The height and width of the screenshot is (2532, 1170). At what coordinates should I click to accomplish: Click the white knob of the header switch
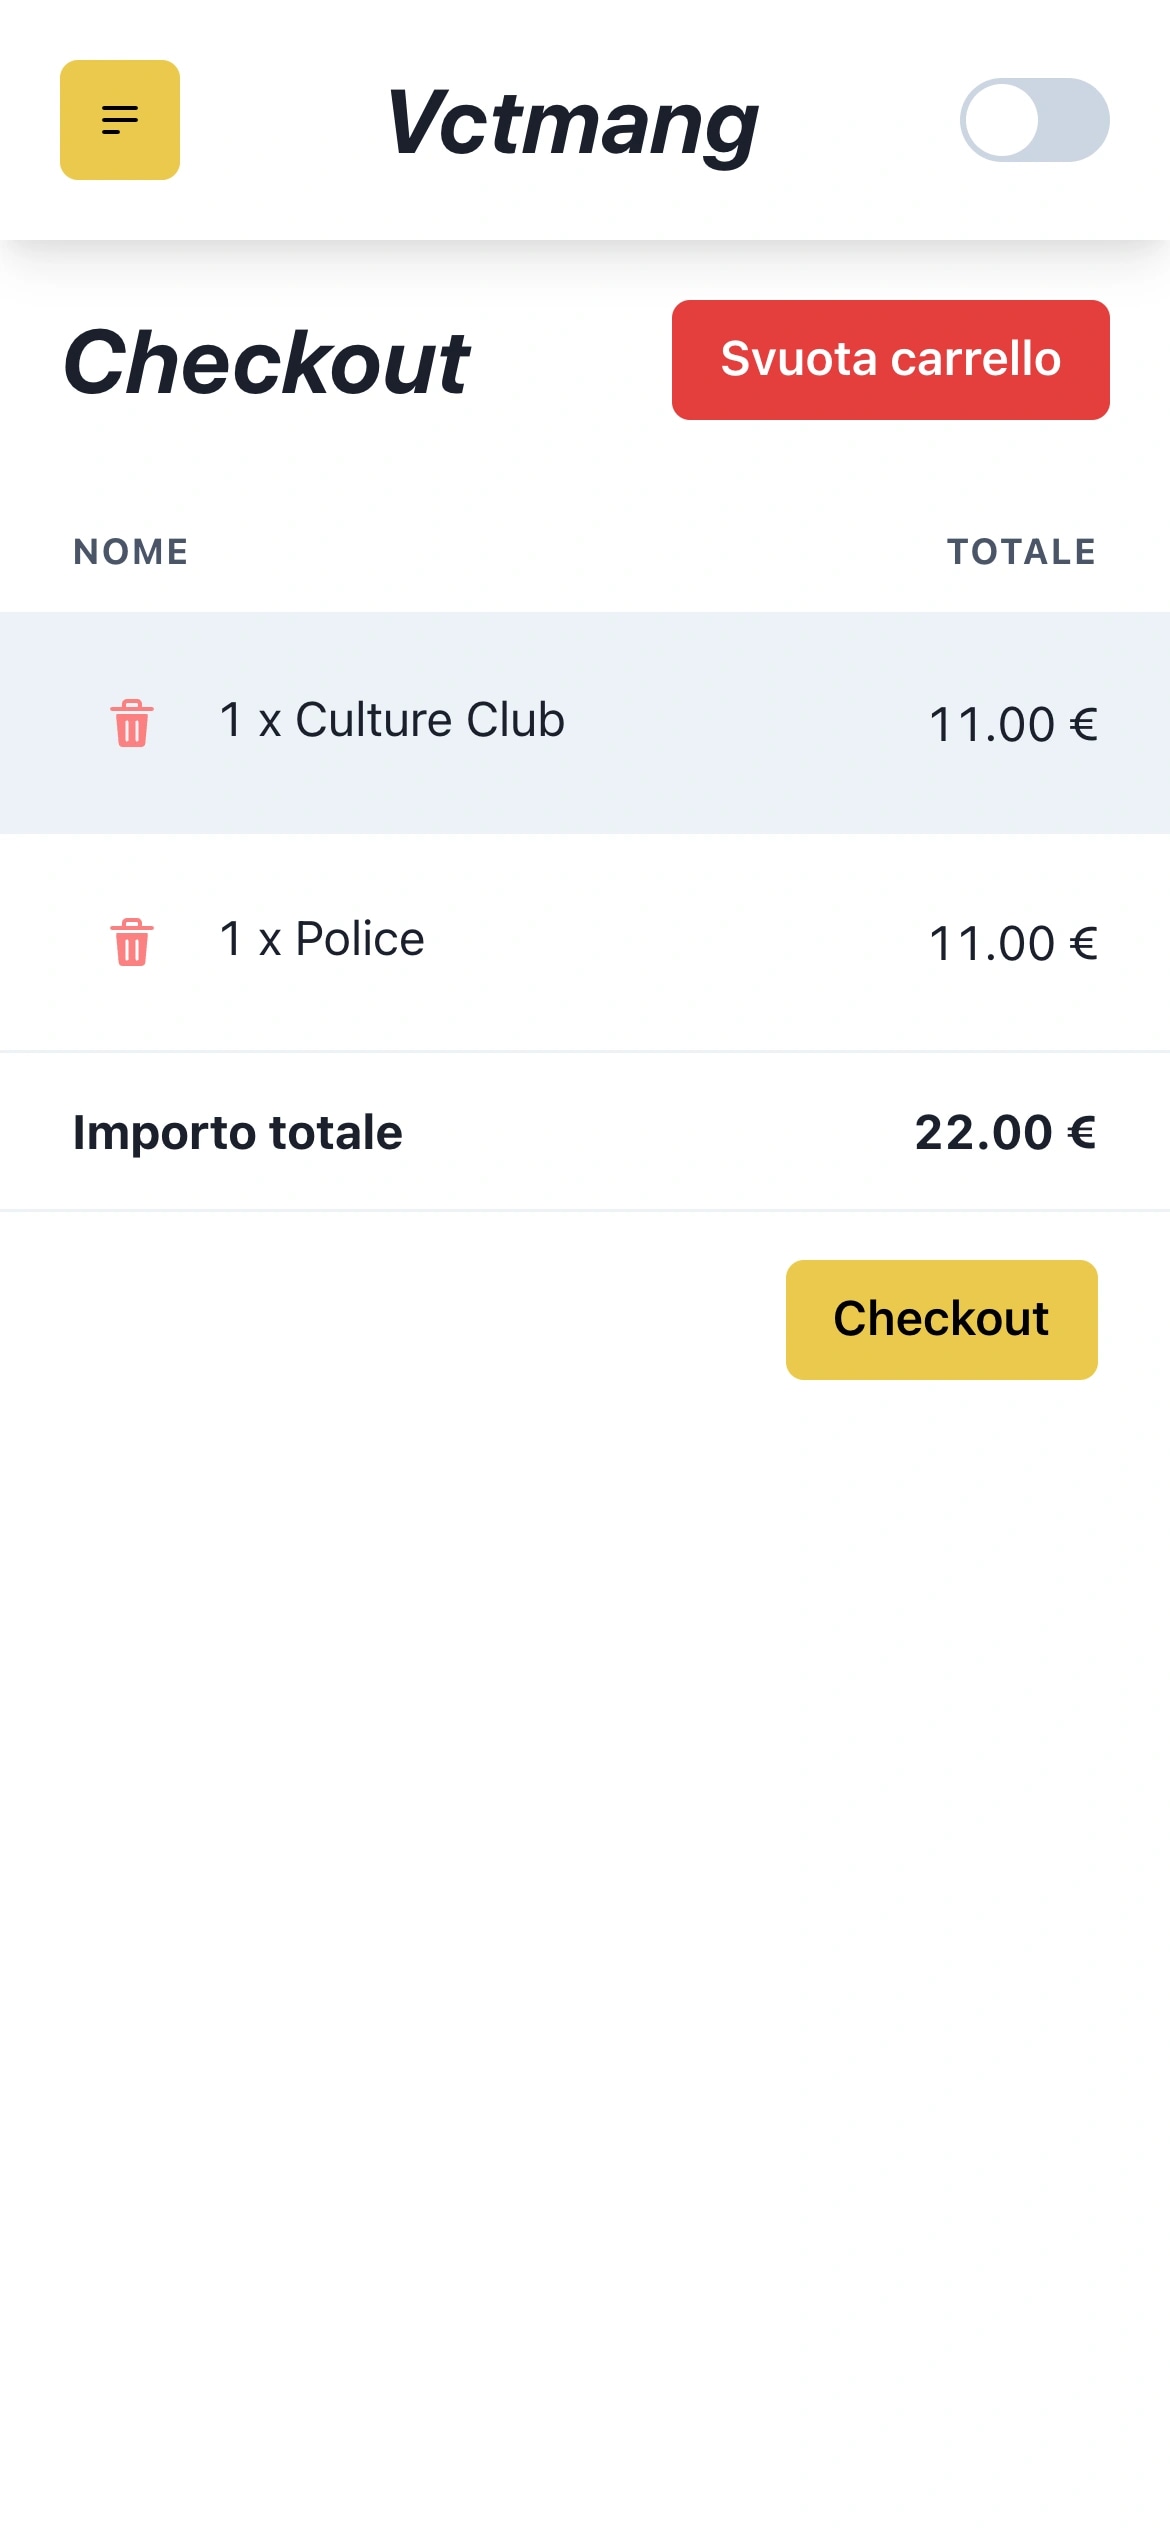[1001, 120]
